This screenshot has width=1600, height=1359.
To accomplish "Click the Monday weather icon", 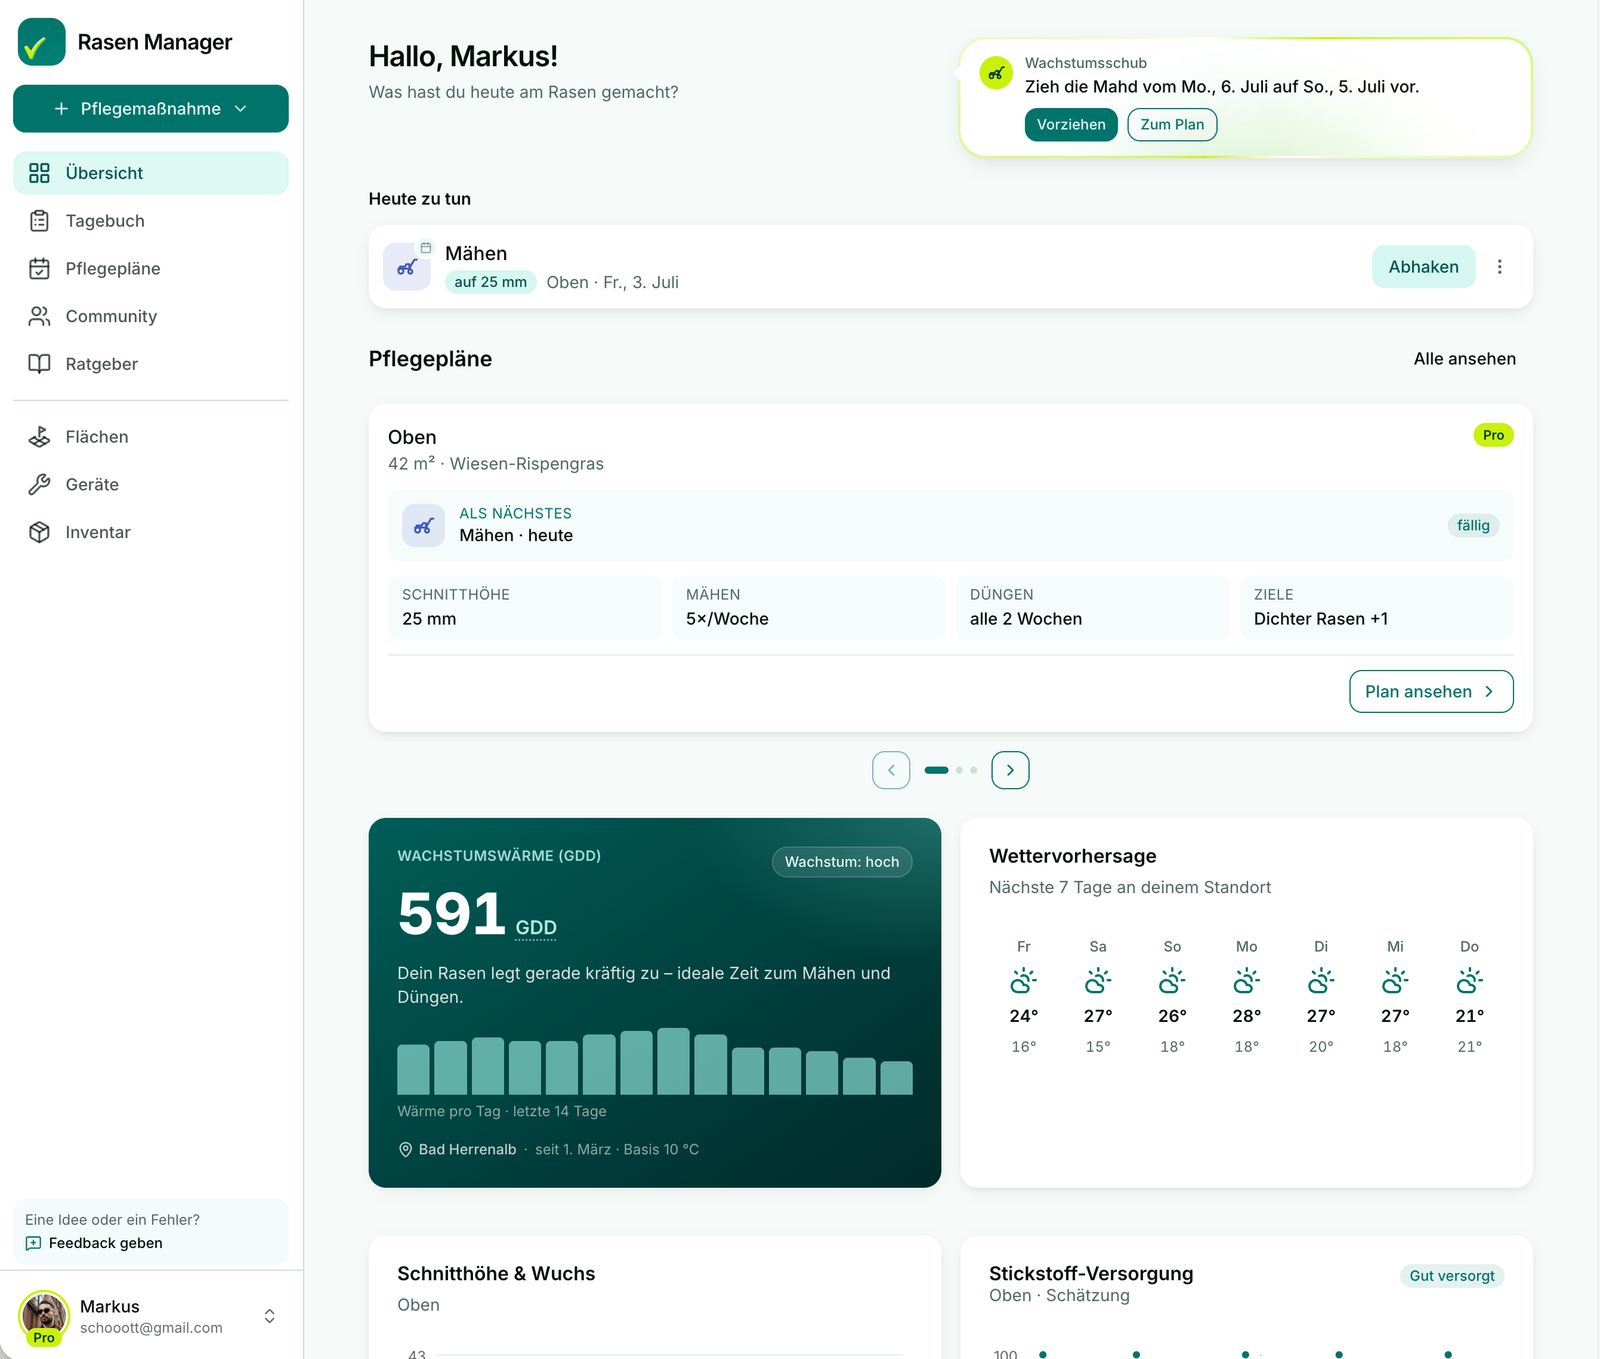I will 1246,981.
